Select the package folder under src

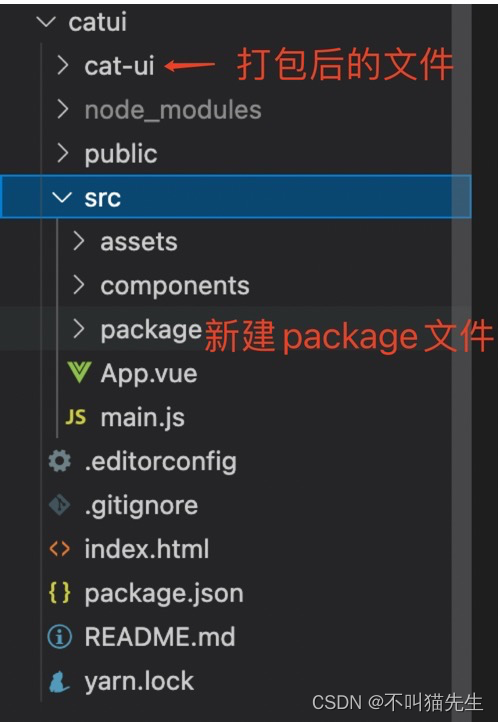click(x=151, y=330)
